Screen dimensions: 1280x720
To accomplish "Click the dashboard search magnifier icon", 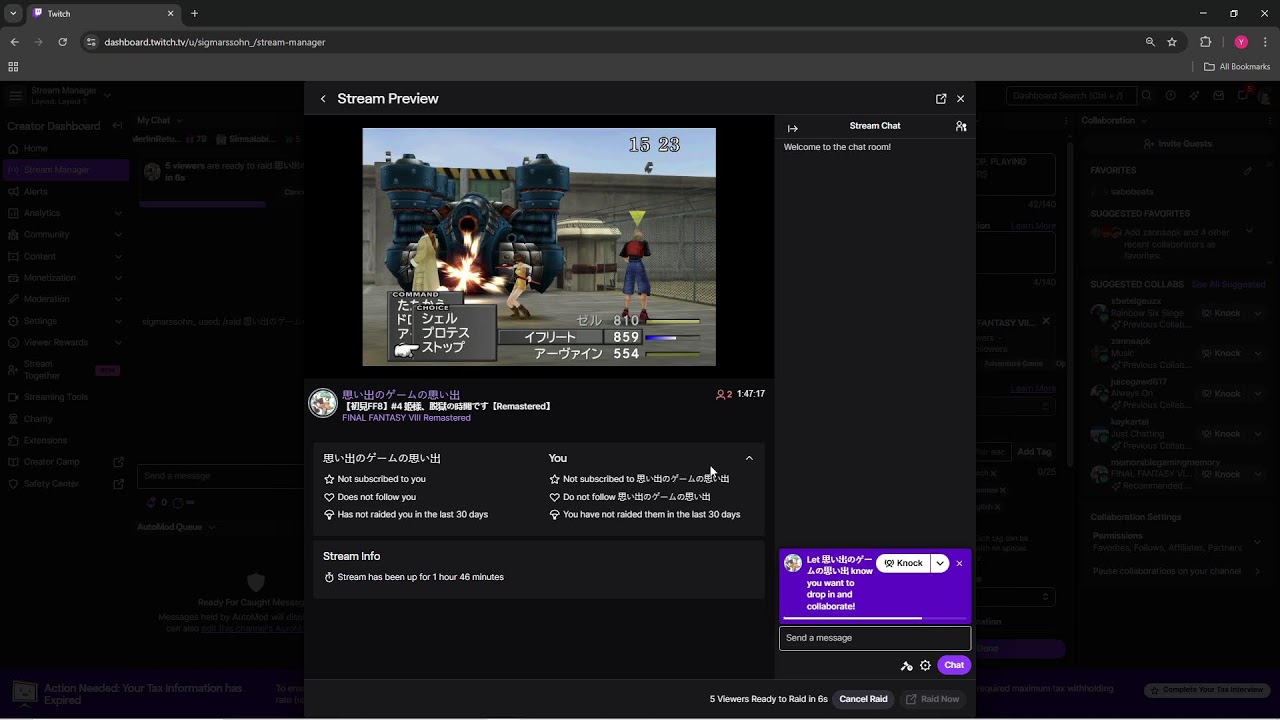I will pos(1146,96).
